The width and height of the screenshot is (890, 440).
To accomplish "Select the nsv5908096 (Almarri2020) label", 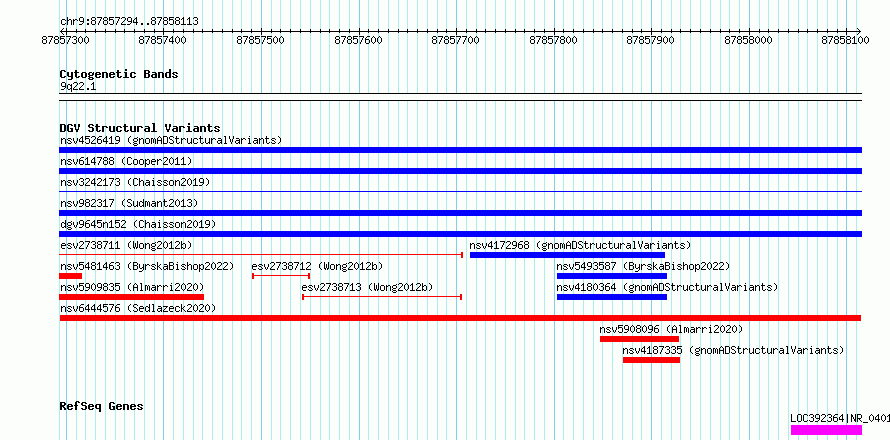I will click(671, 329).
